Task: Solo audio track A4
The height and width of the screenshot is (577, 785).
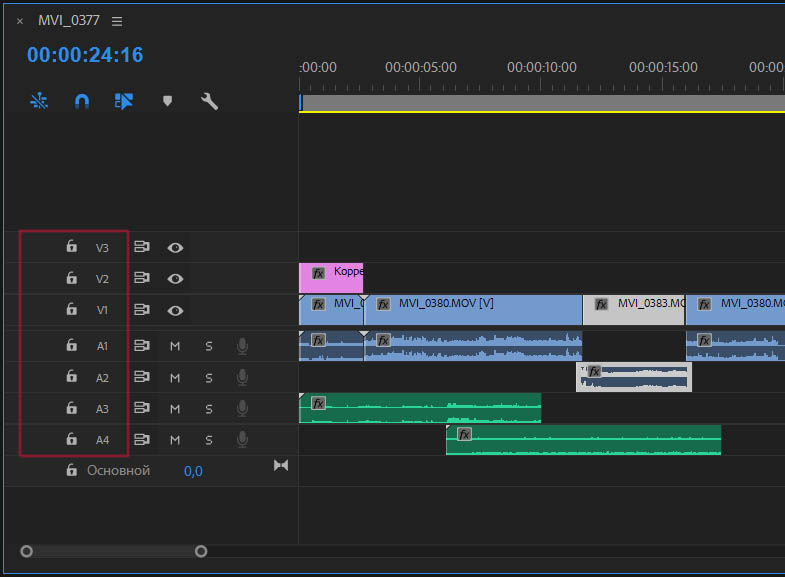Action: (x=209, y=440)
